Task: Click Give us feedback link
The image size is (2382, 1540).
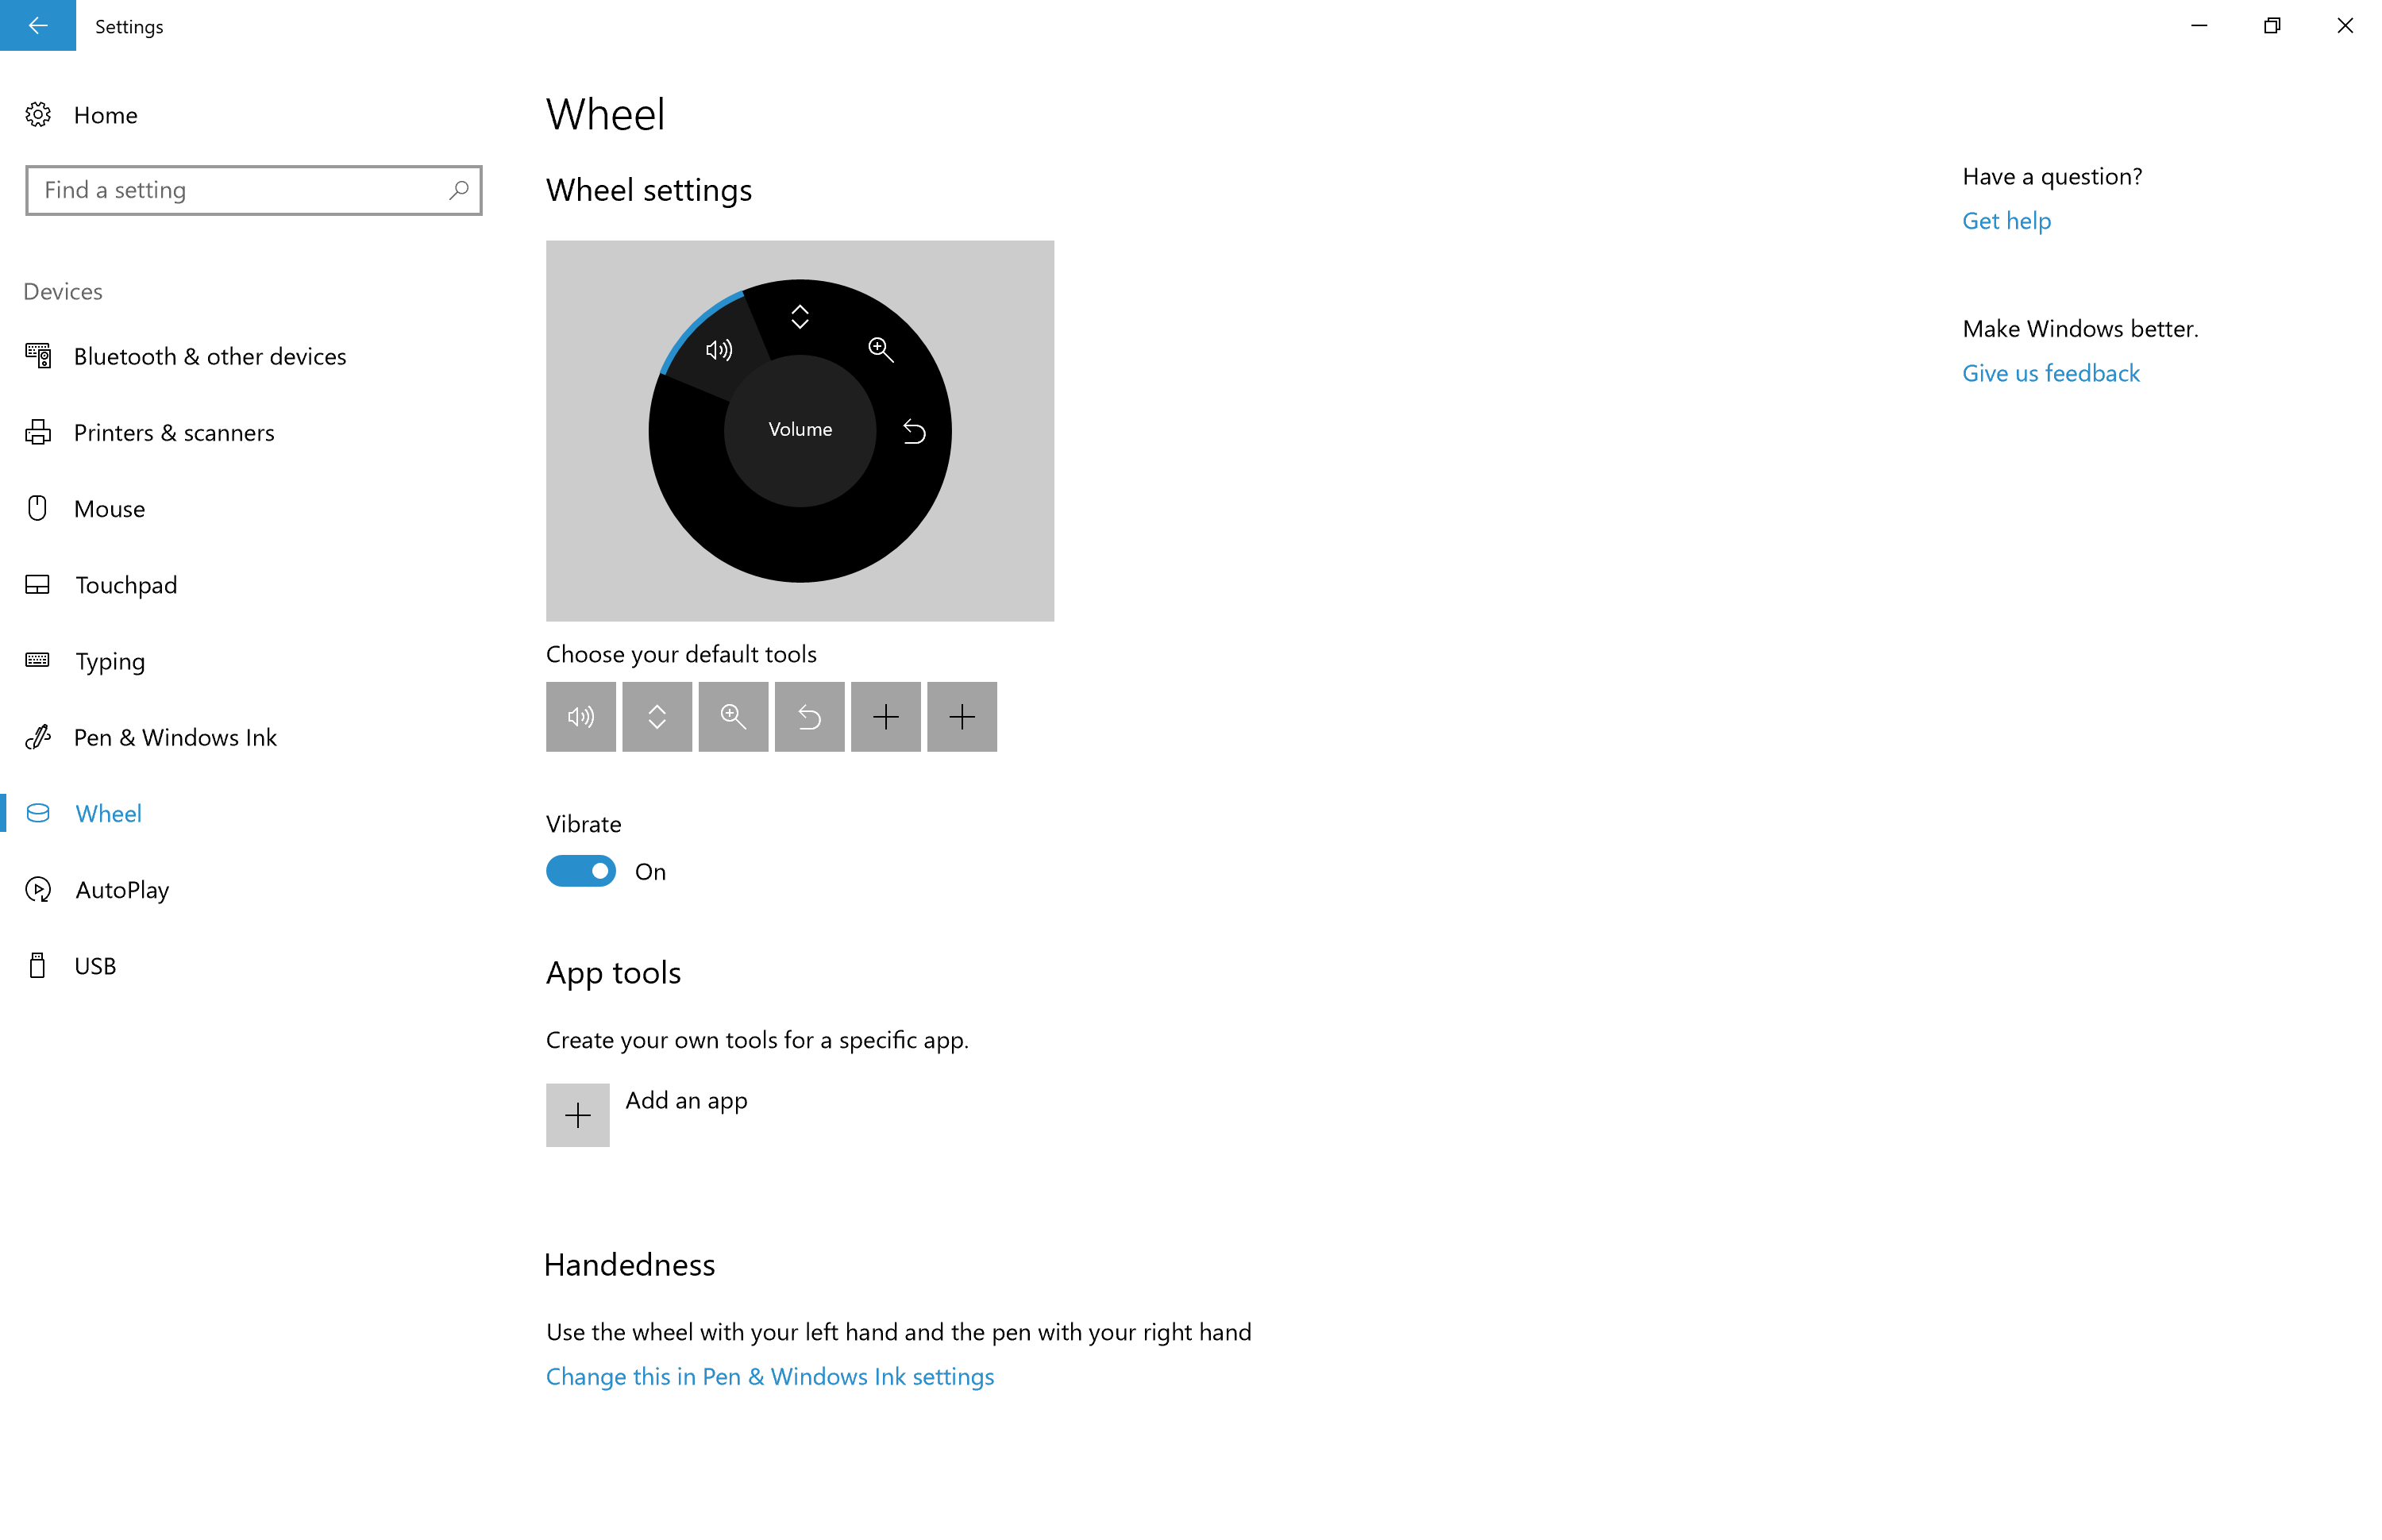Action: point(2050,373)
